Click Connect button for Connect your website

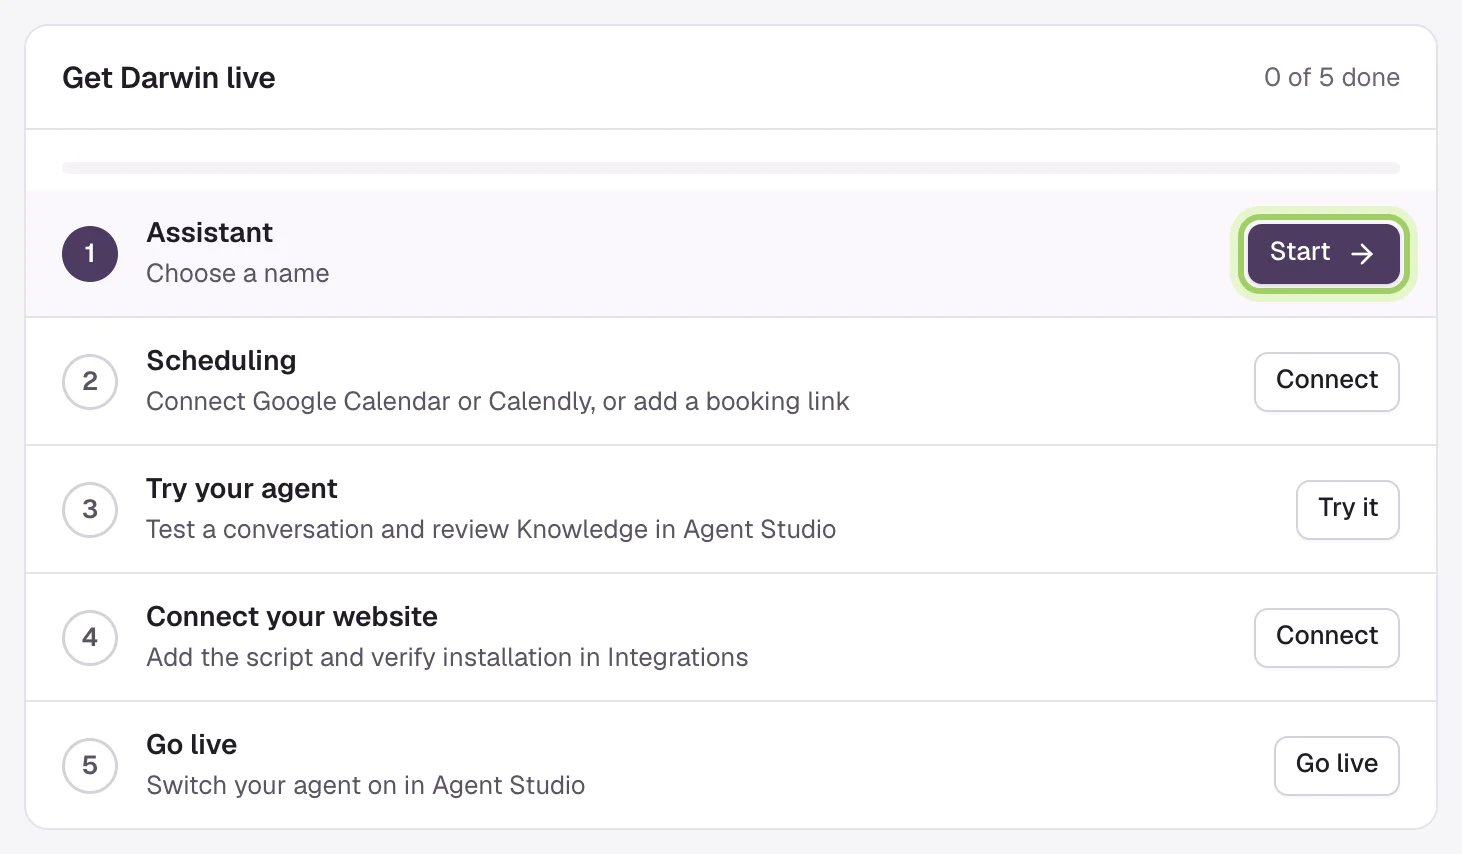(1326, 637)
